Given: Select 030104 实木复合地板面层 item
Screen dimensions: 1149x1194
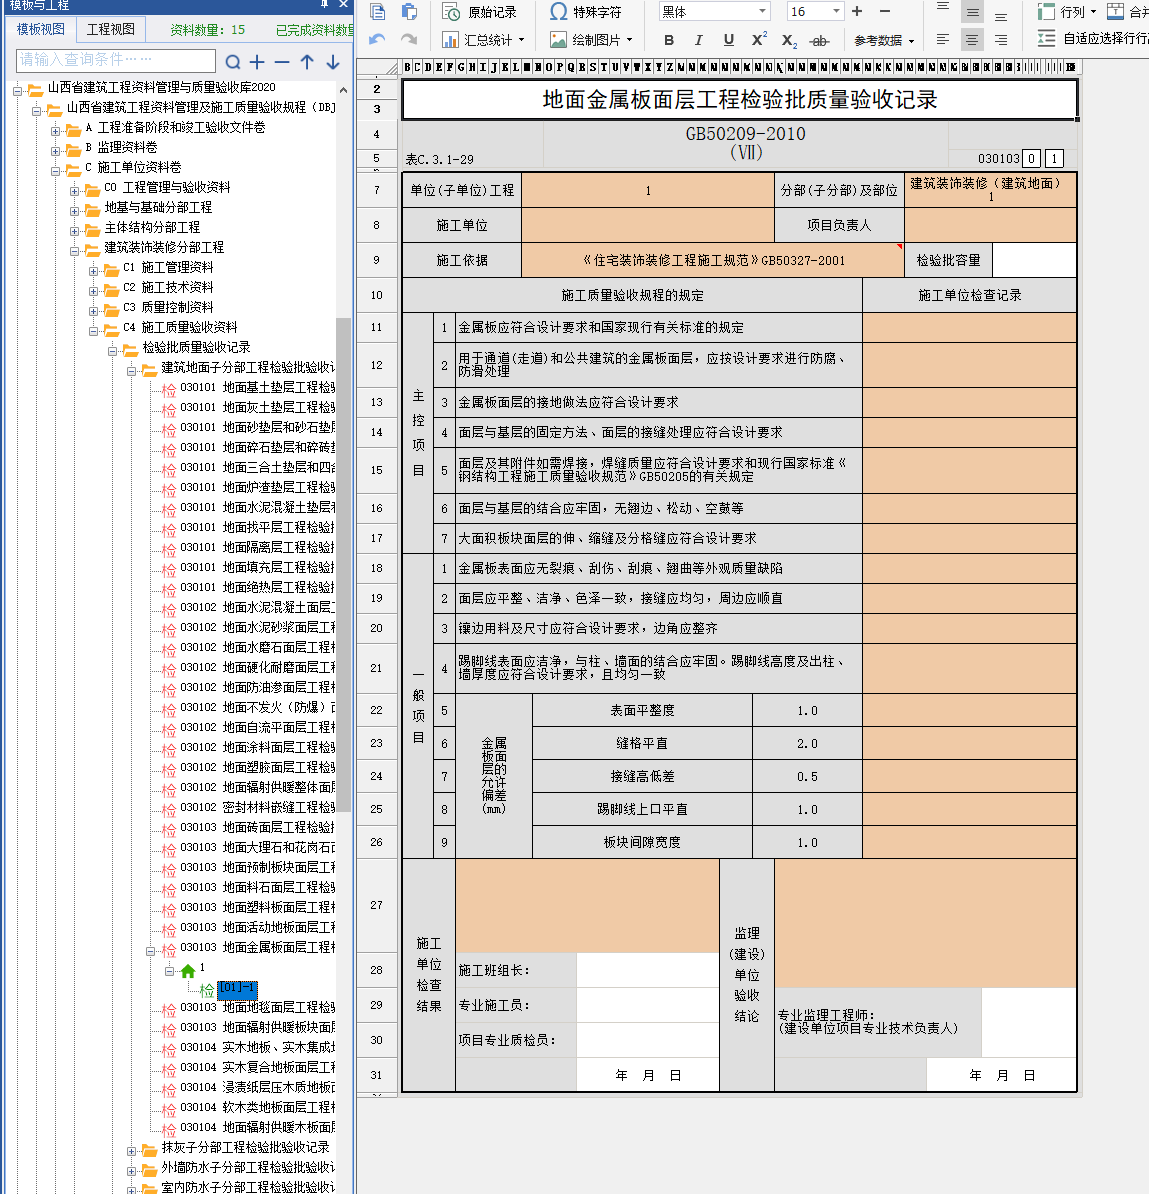Looking at the screenshot, I should [257, 1067].
